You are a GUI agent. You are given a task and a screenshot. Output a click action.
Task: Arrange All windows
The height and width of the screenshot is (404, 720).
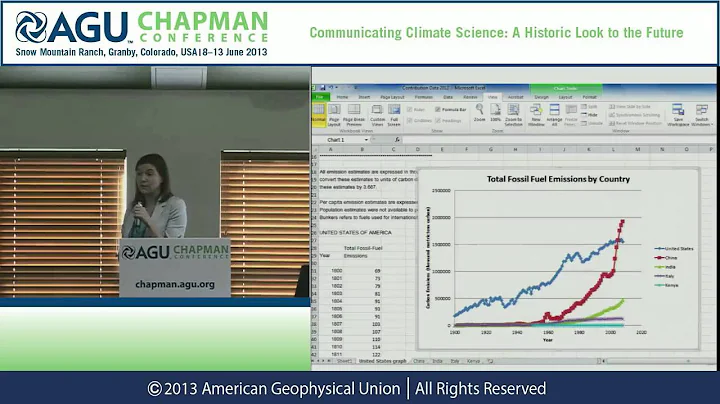554,115
